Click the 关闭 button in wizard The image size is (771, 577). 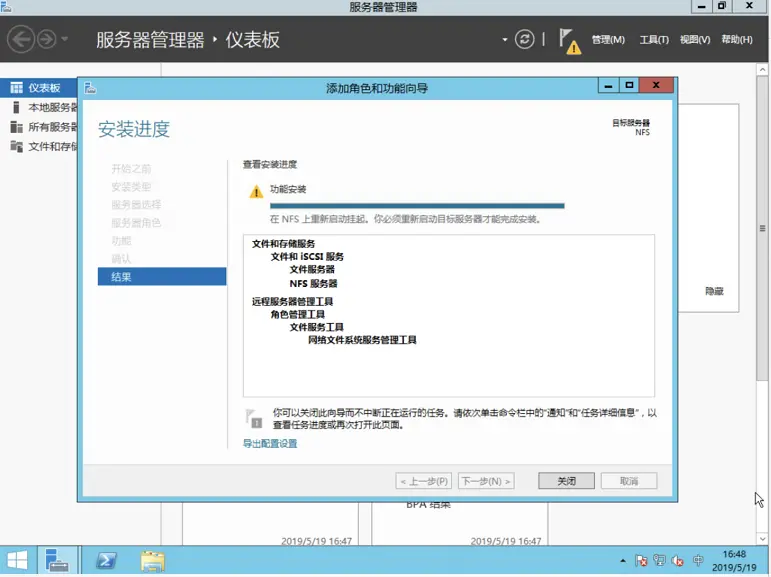click(x=566, y=481)
